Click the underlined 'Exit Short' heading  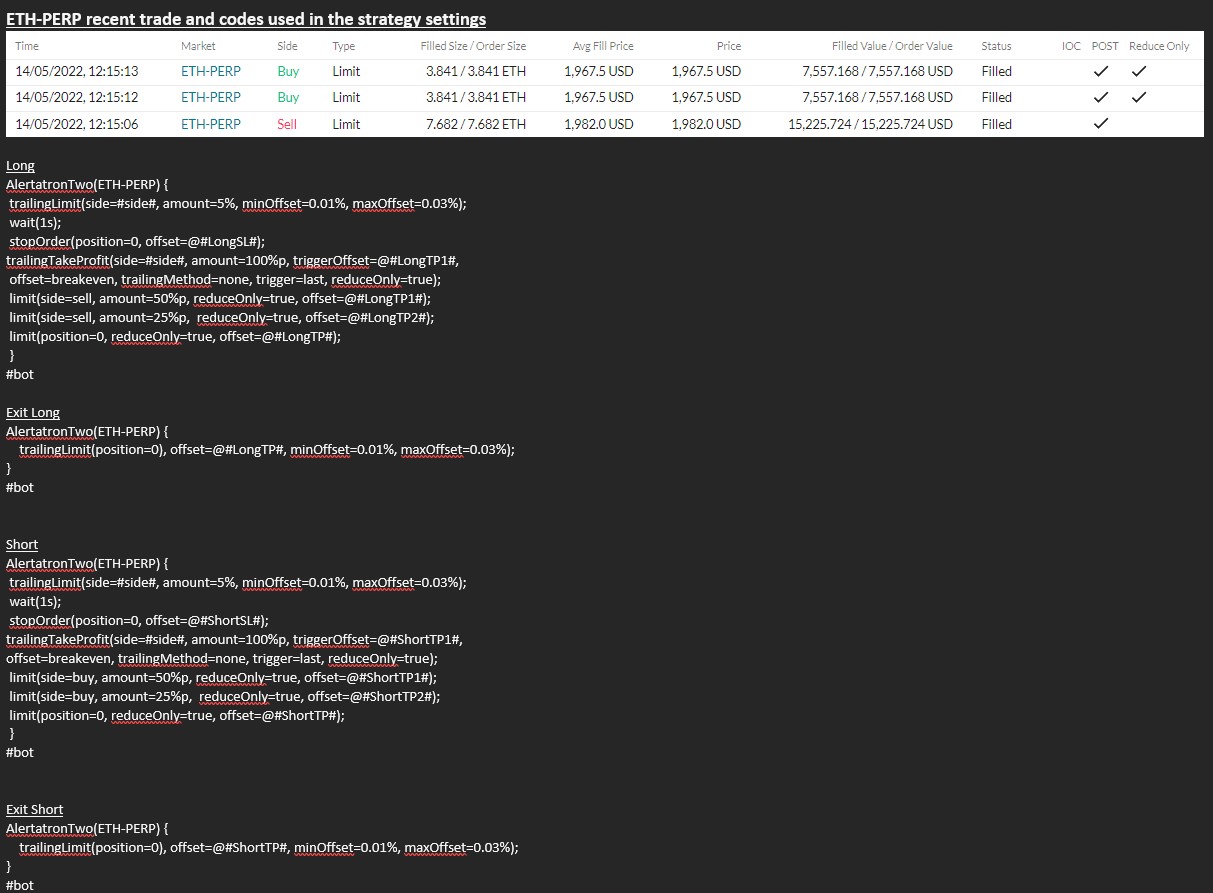click(35, 809)
